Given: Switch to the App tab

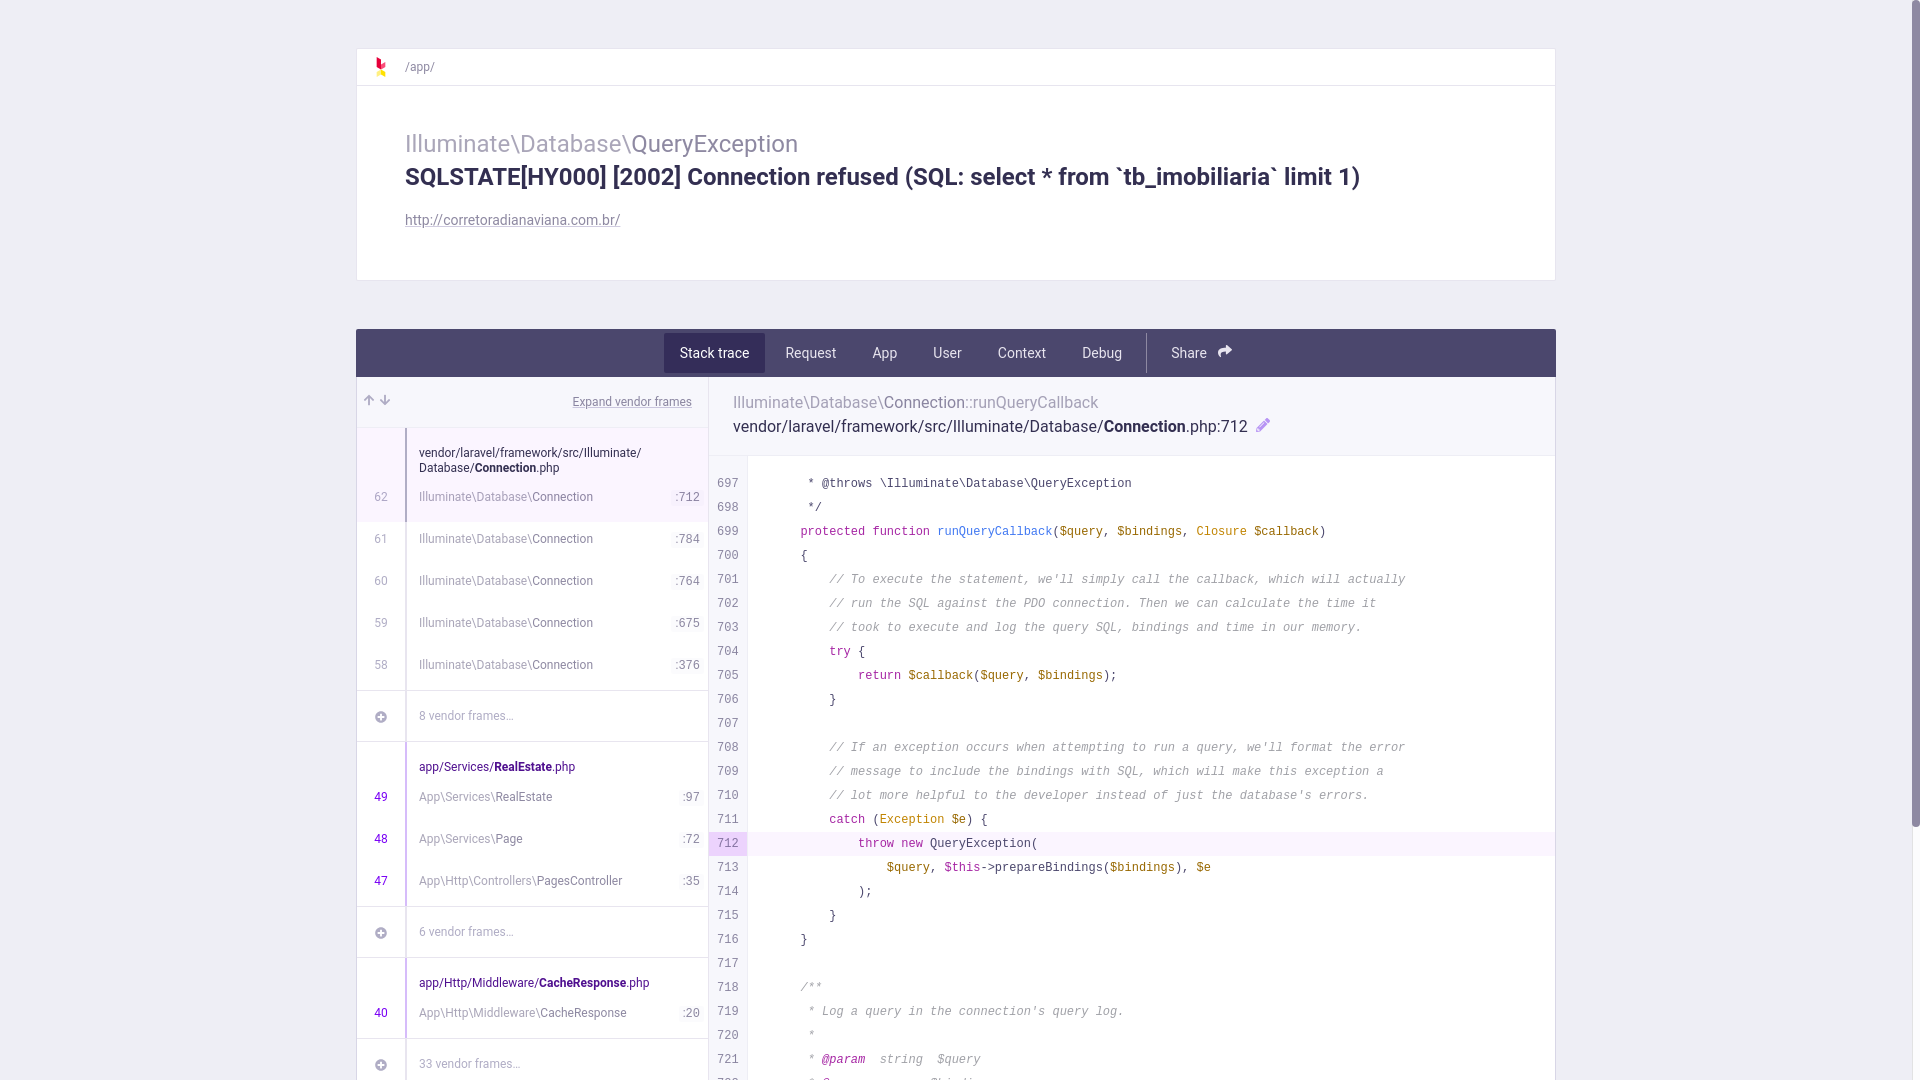Looking at the screenshot, I should tap(885, 353).
